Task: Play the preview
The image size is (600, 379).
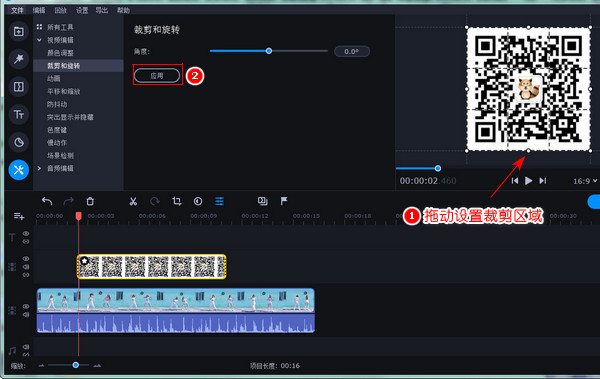Action: pos(528,181)
